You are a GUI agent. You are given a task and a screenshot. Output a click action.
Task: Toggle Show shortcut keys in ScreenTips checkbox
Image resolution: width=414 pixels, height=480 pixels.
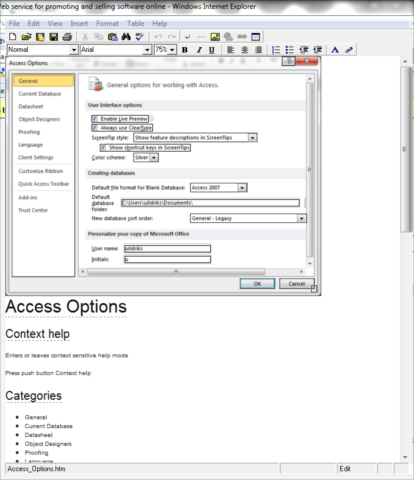click(x=103, y=147)
